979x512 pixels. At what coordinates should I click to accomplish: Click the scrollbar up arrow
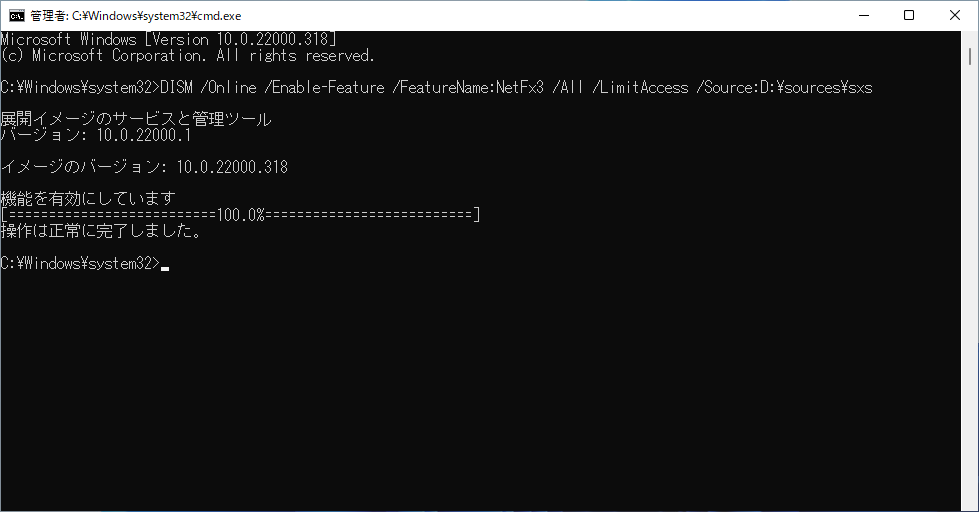pos(969,38)
